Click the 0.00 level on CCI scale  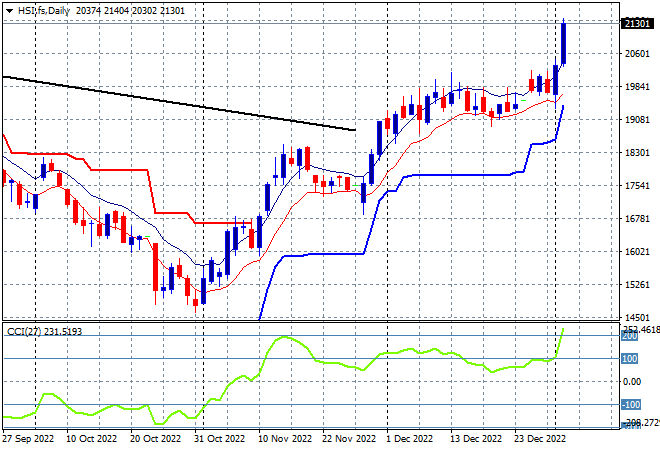pyautogui.click(x=632, y=382)
